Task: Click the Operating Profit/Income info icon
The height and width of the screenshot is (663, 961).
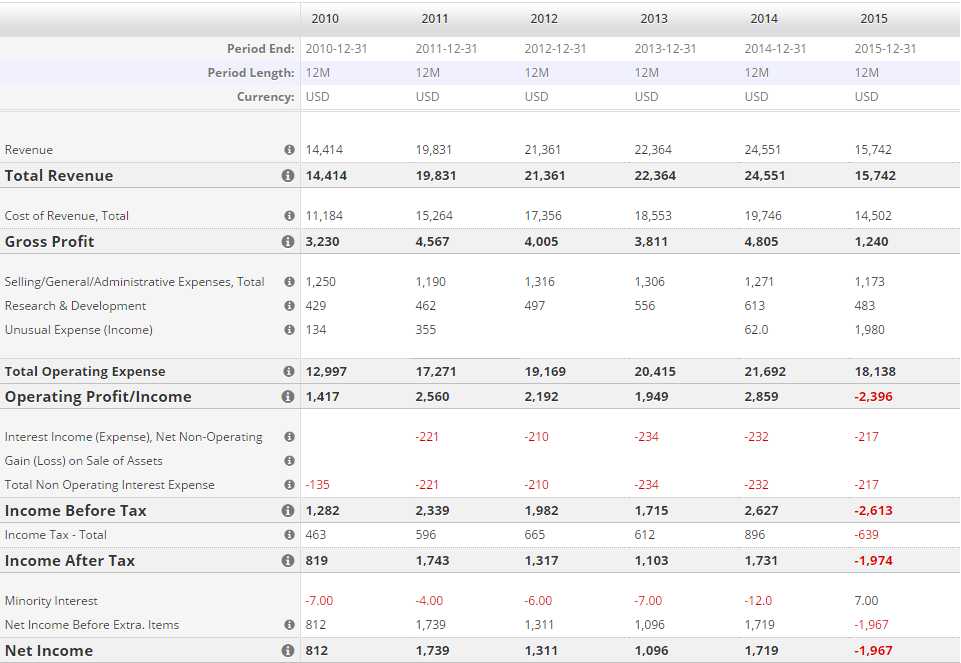Action: pos(288,397)
